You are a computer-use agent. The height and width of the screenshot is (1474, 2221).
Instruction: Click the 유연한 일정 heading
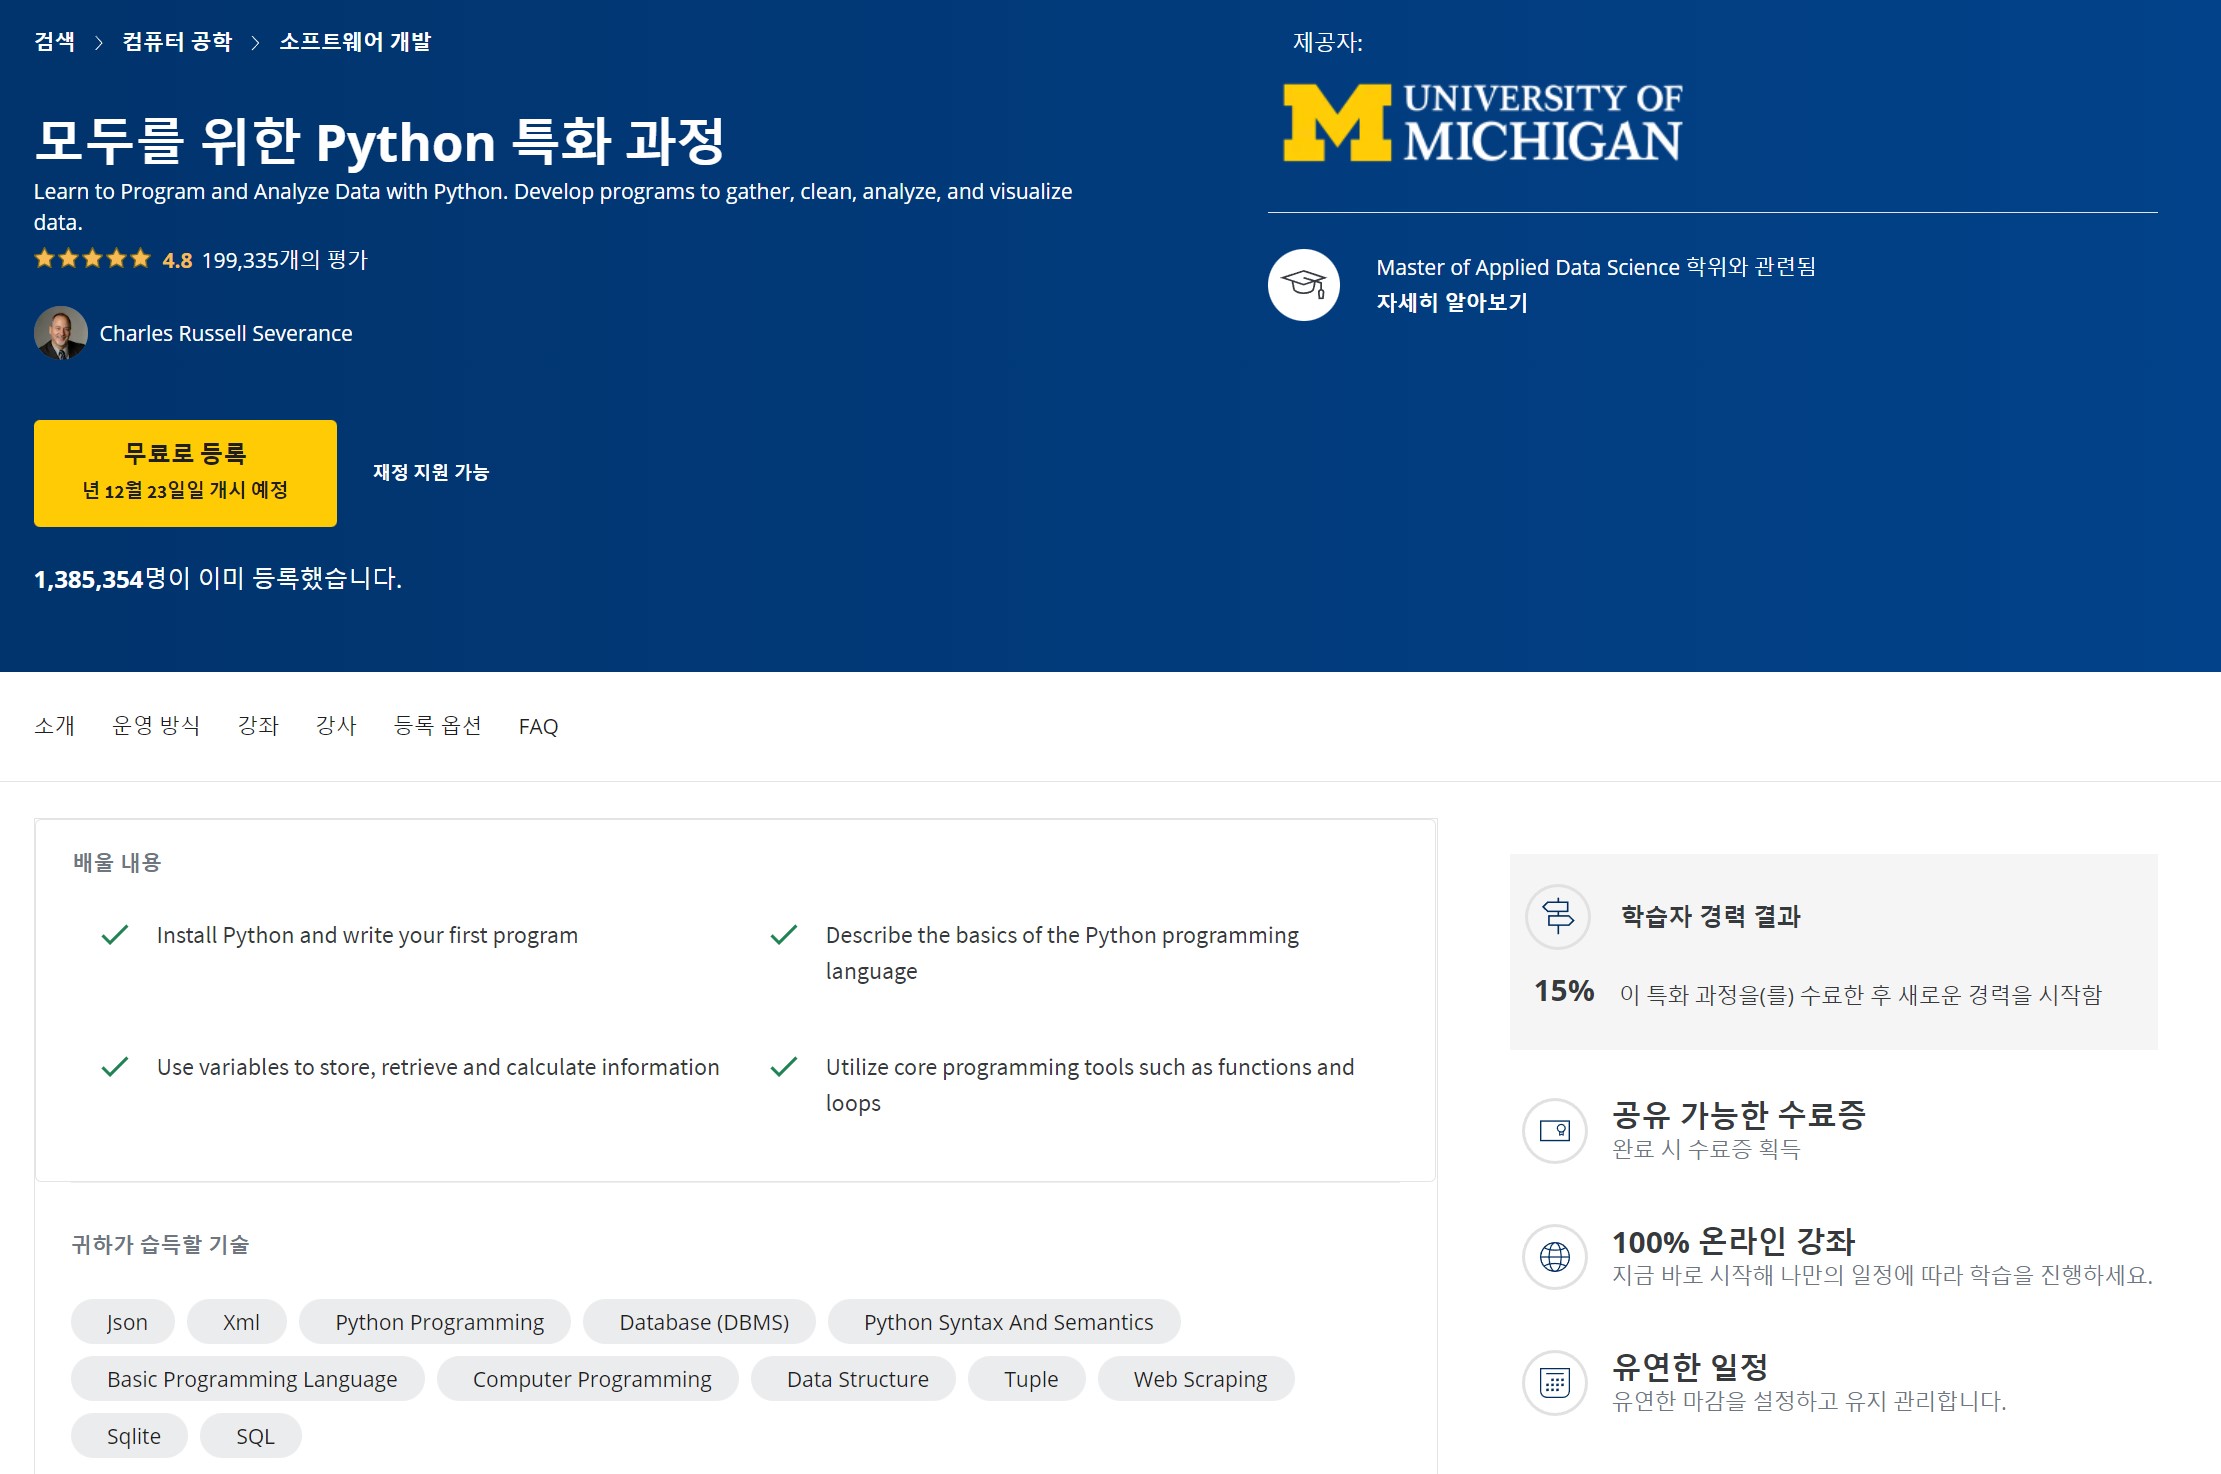1690,1367
